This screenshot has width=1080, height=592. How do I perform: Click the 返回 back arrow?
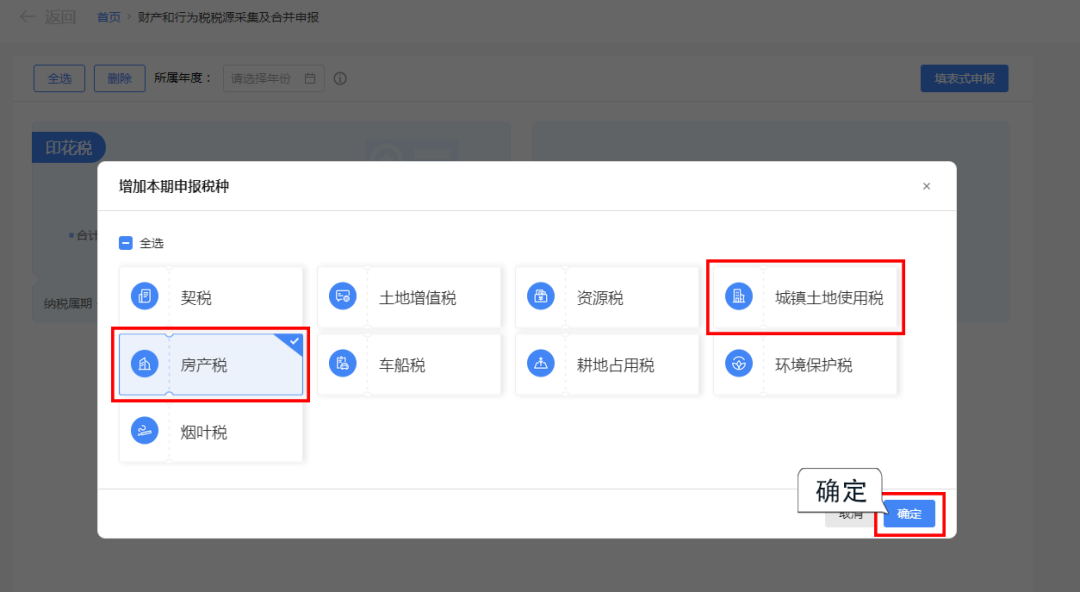[x=27, y=17]
